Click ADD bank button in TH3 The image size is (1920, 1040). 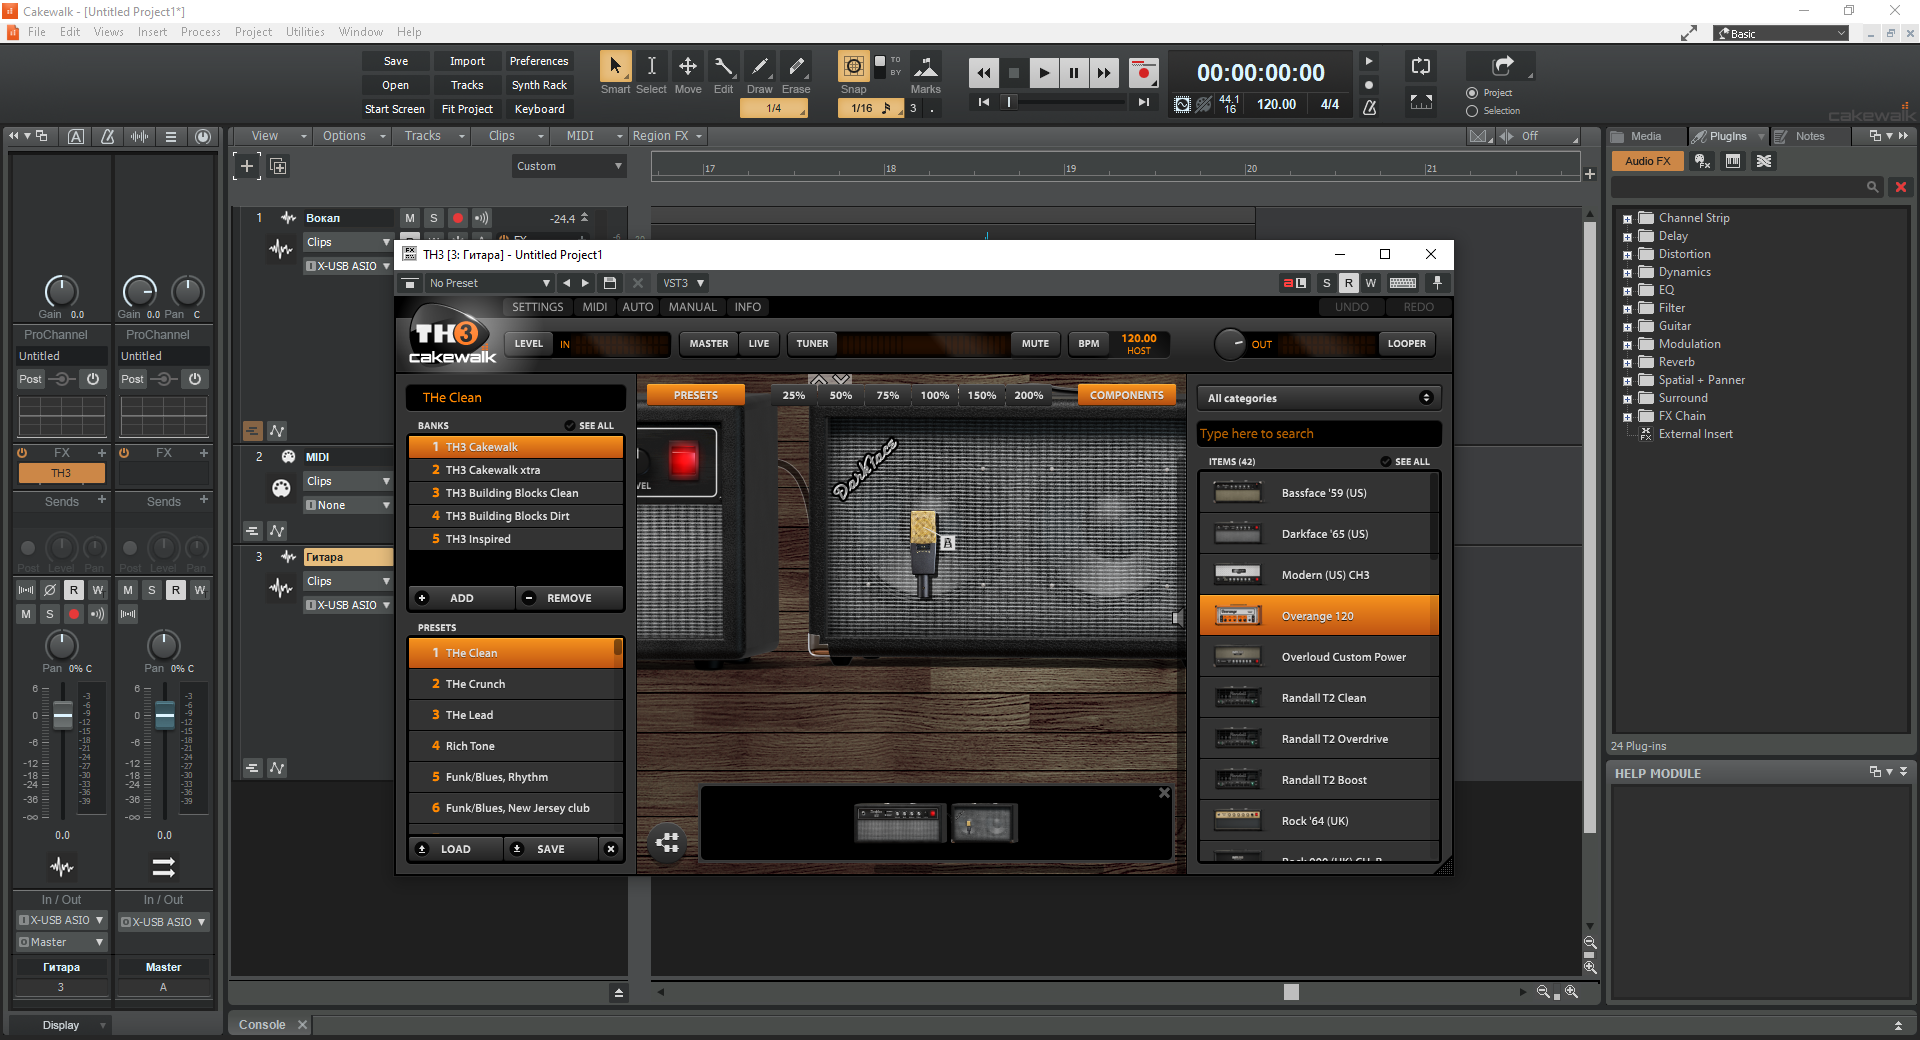pos(461,598)
